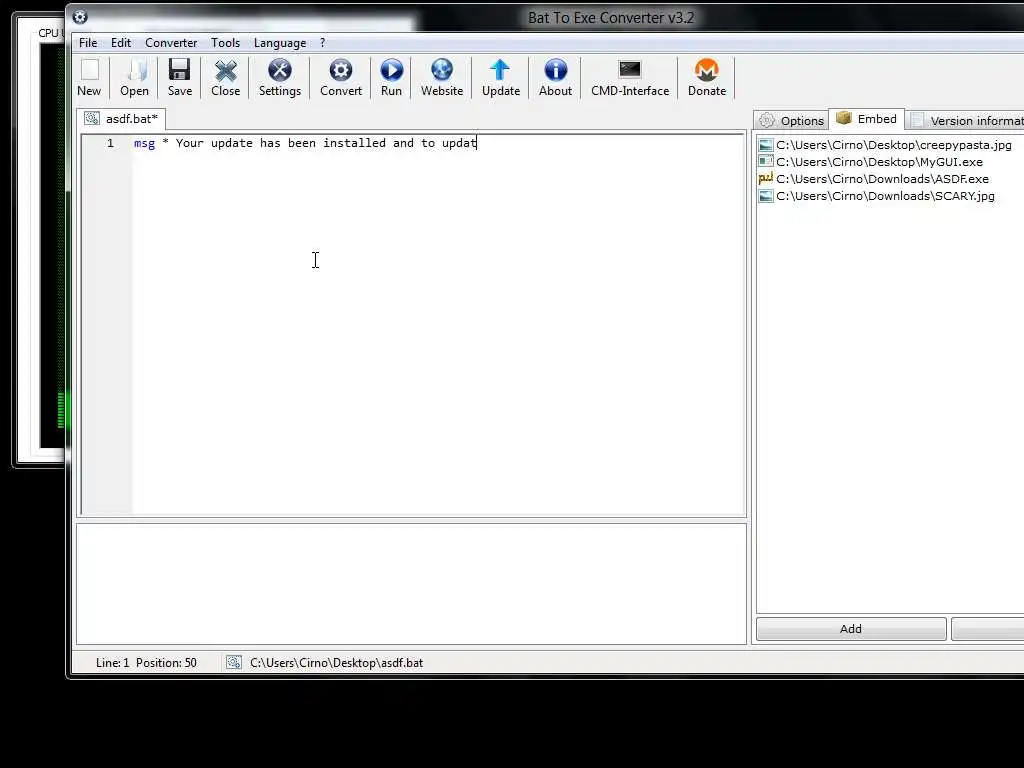Open the Converter menu

tap(171, 42)
